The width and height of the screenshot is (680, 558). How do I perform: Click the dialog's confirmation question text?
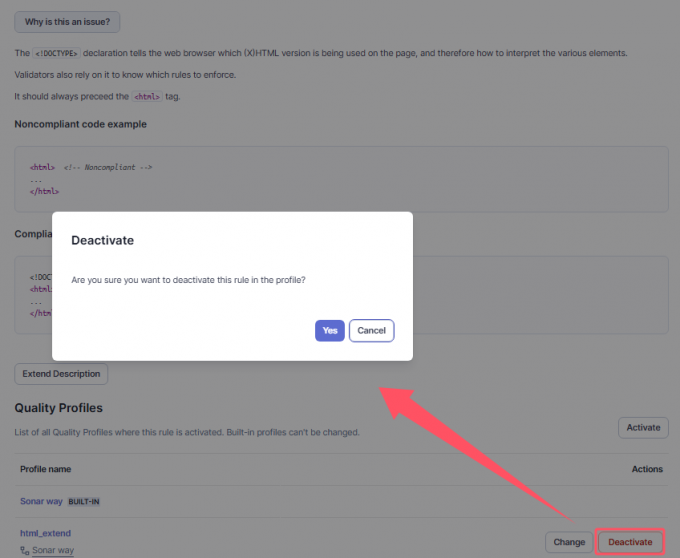(188, 280)
